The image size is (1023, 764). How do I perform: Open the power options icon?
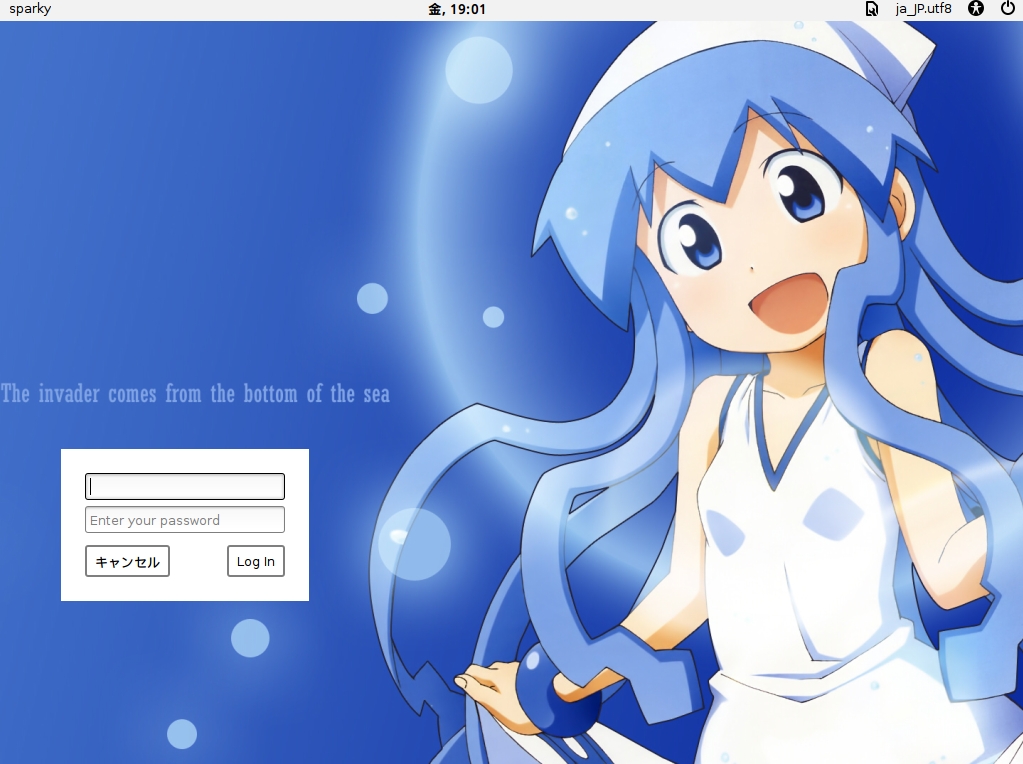1008,9
